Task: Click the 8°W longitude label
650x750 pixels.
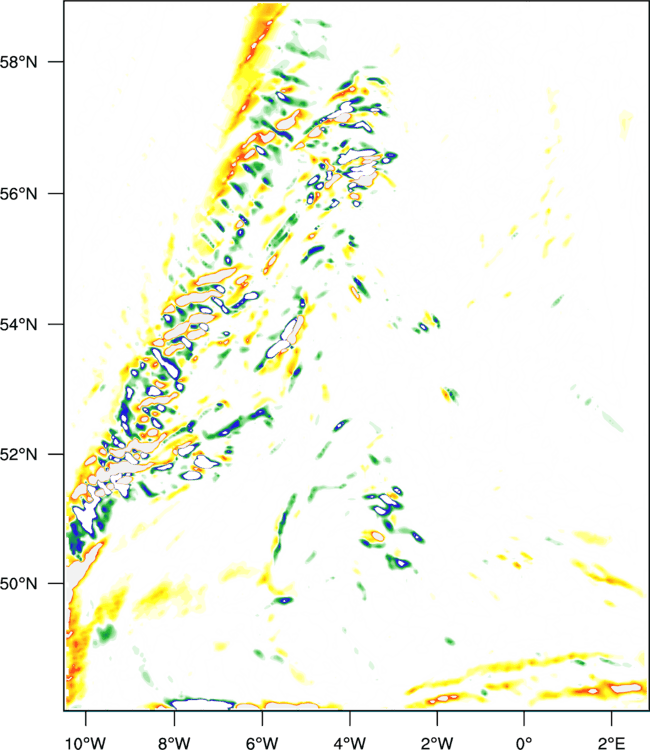Action: point(174,743)
